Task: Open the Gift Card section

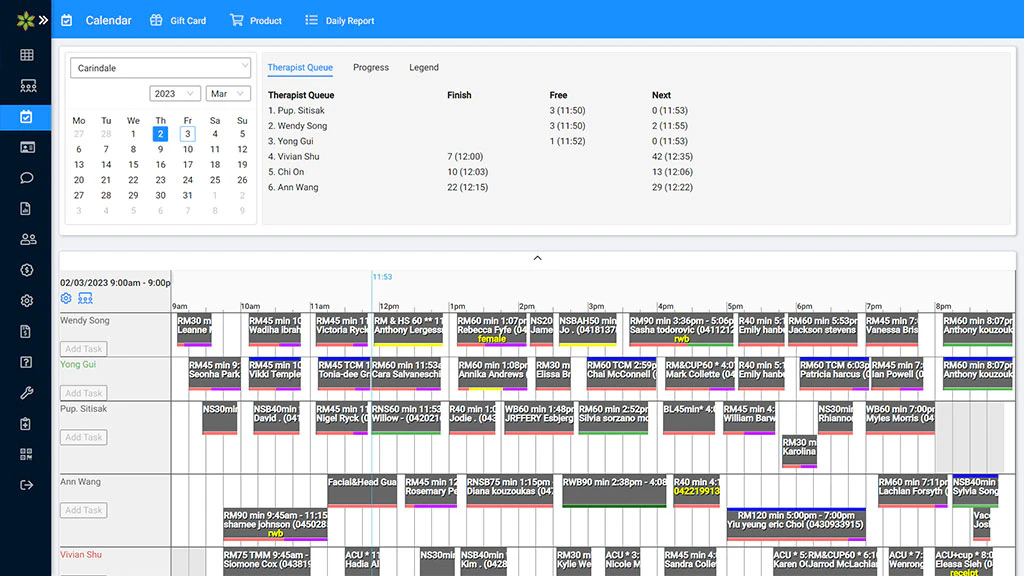Action: tap(178, 19)
